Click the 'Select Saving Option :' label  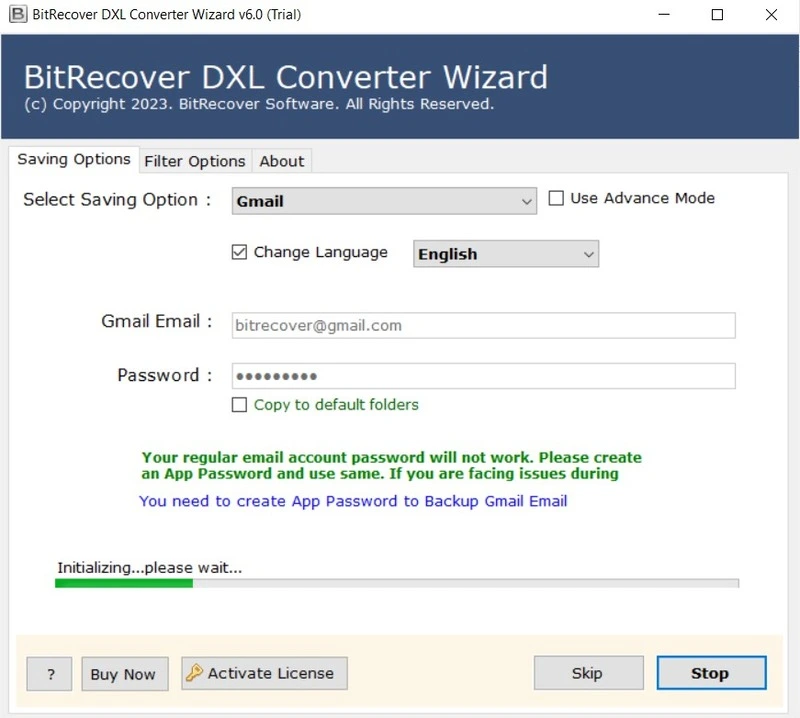(117, 200)
